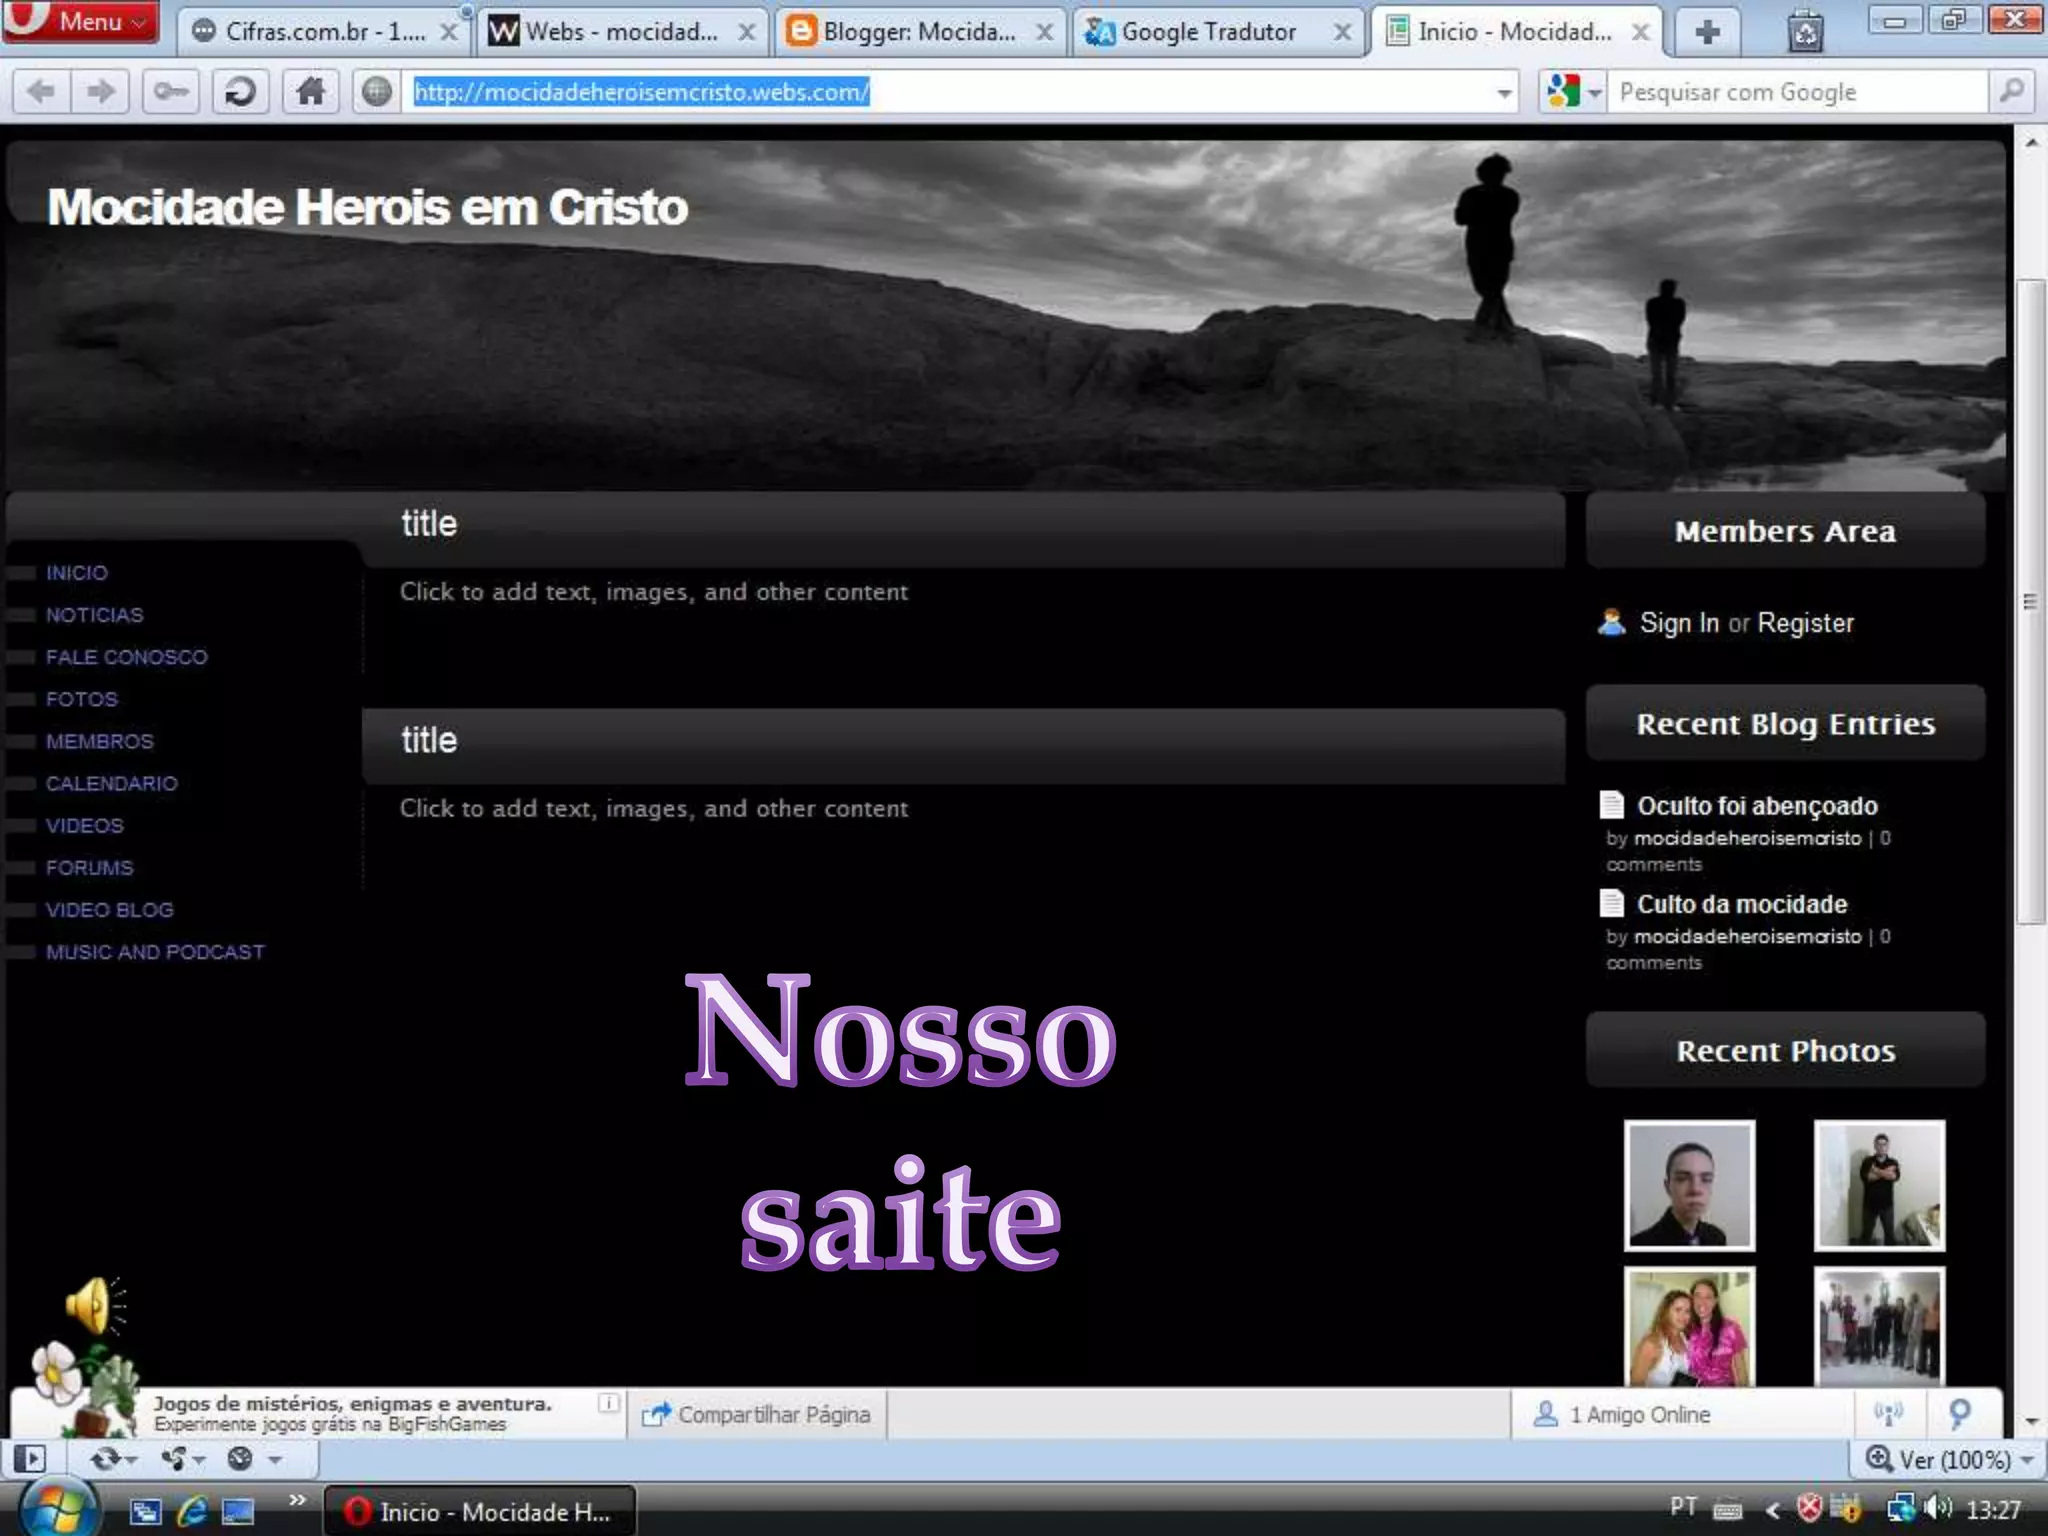Click the Sign In link
Viewport: 2048px width, 1536px height.
pos(1678,623)
